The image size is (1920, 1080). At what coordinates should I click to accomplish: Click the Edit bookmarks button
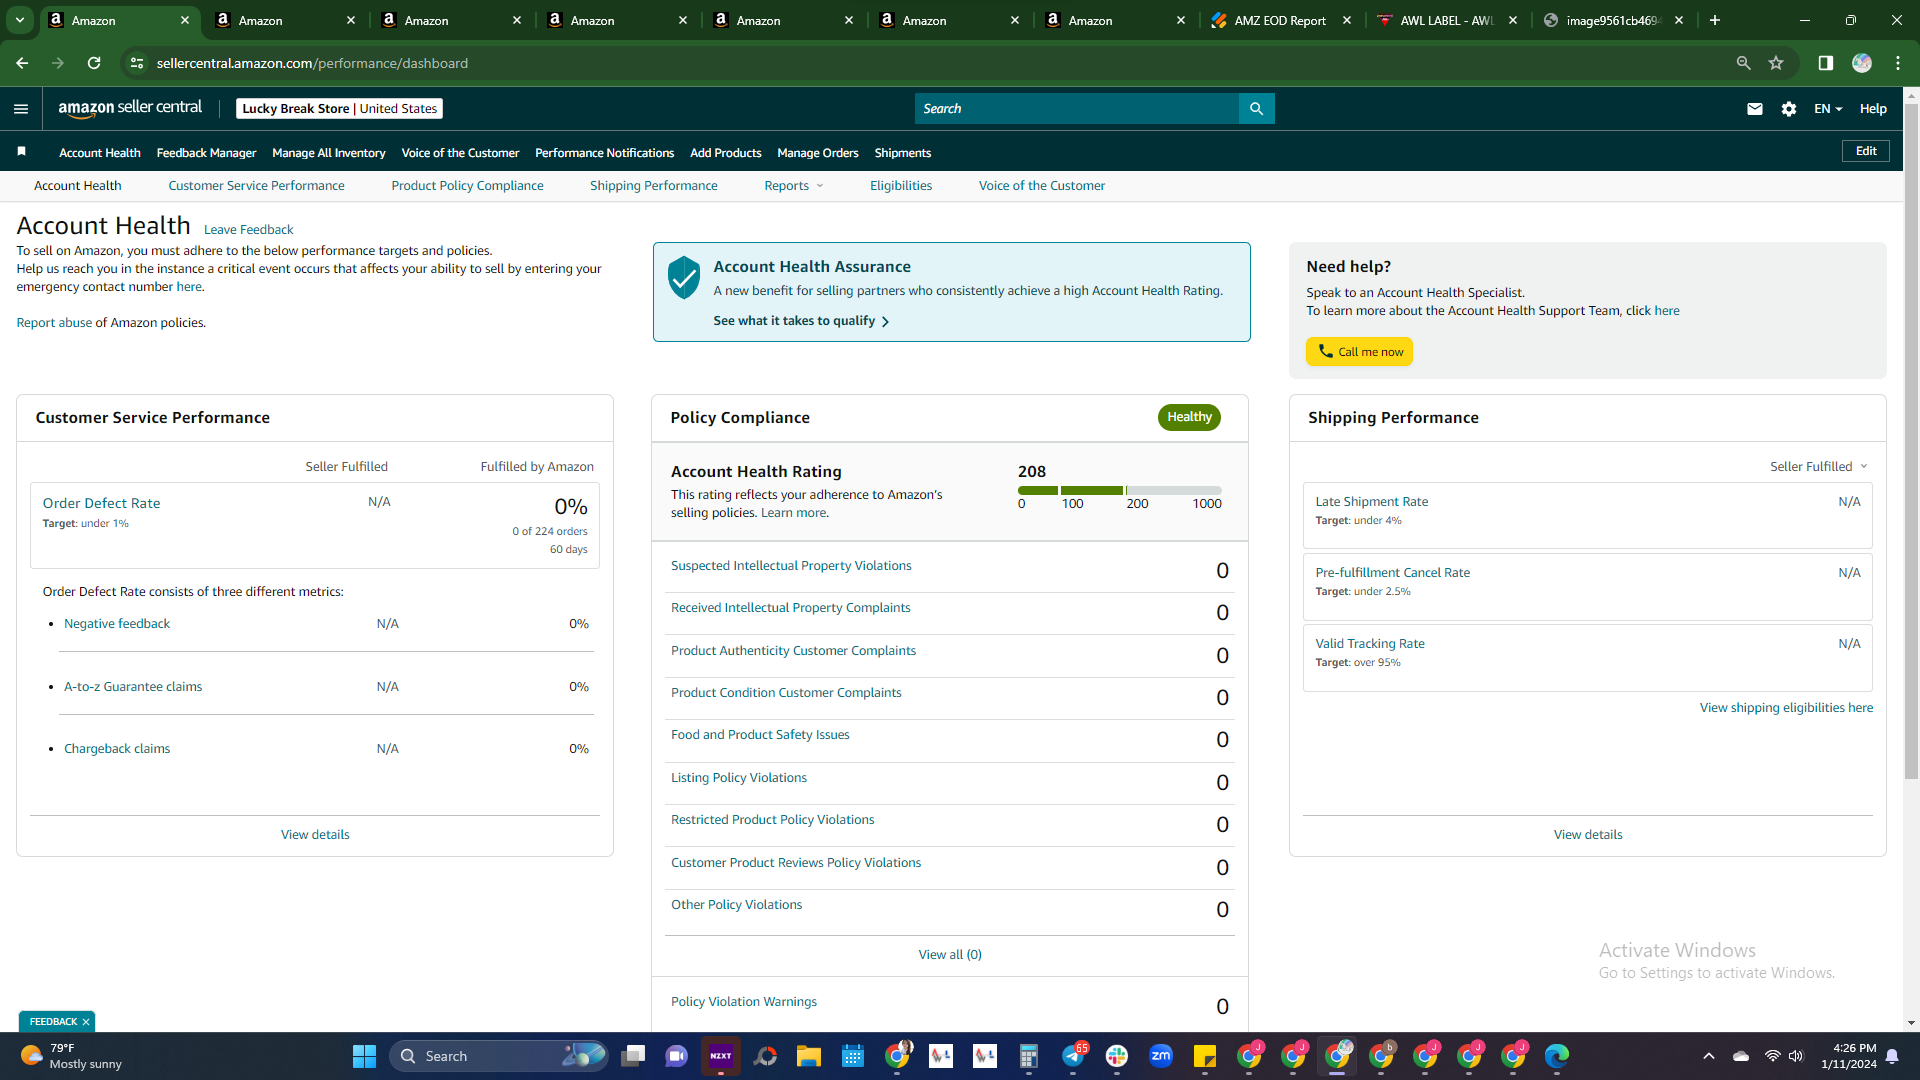coord(1866,151)
